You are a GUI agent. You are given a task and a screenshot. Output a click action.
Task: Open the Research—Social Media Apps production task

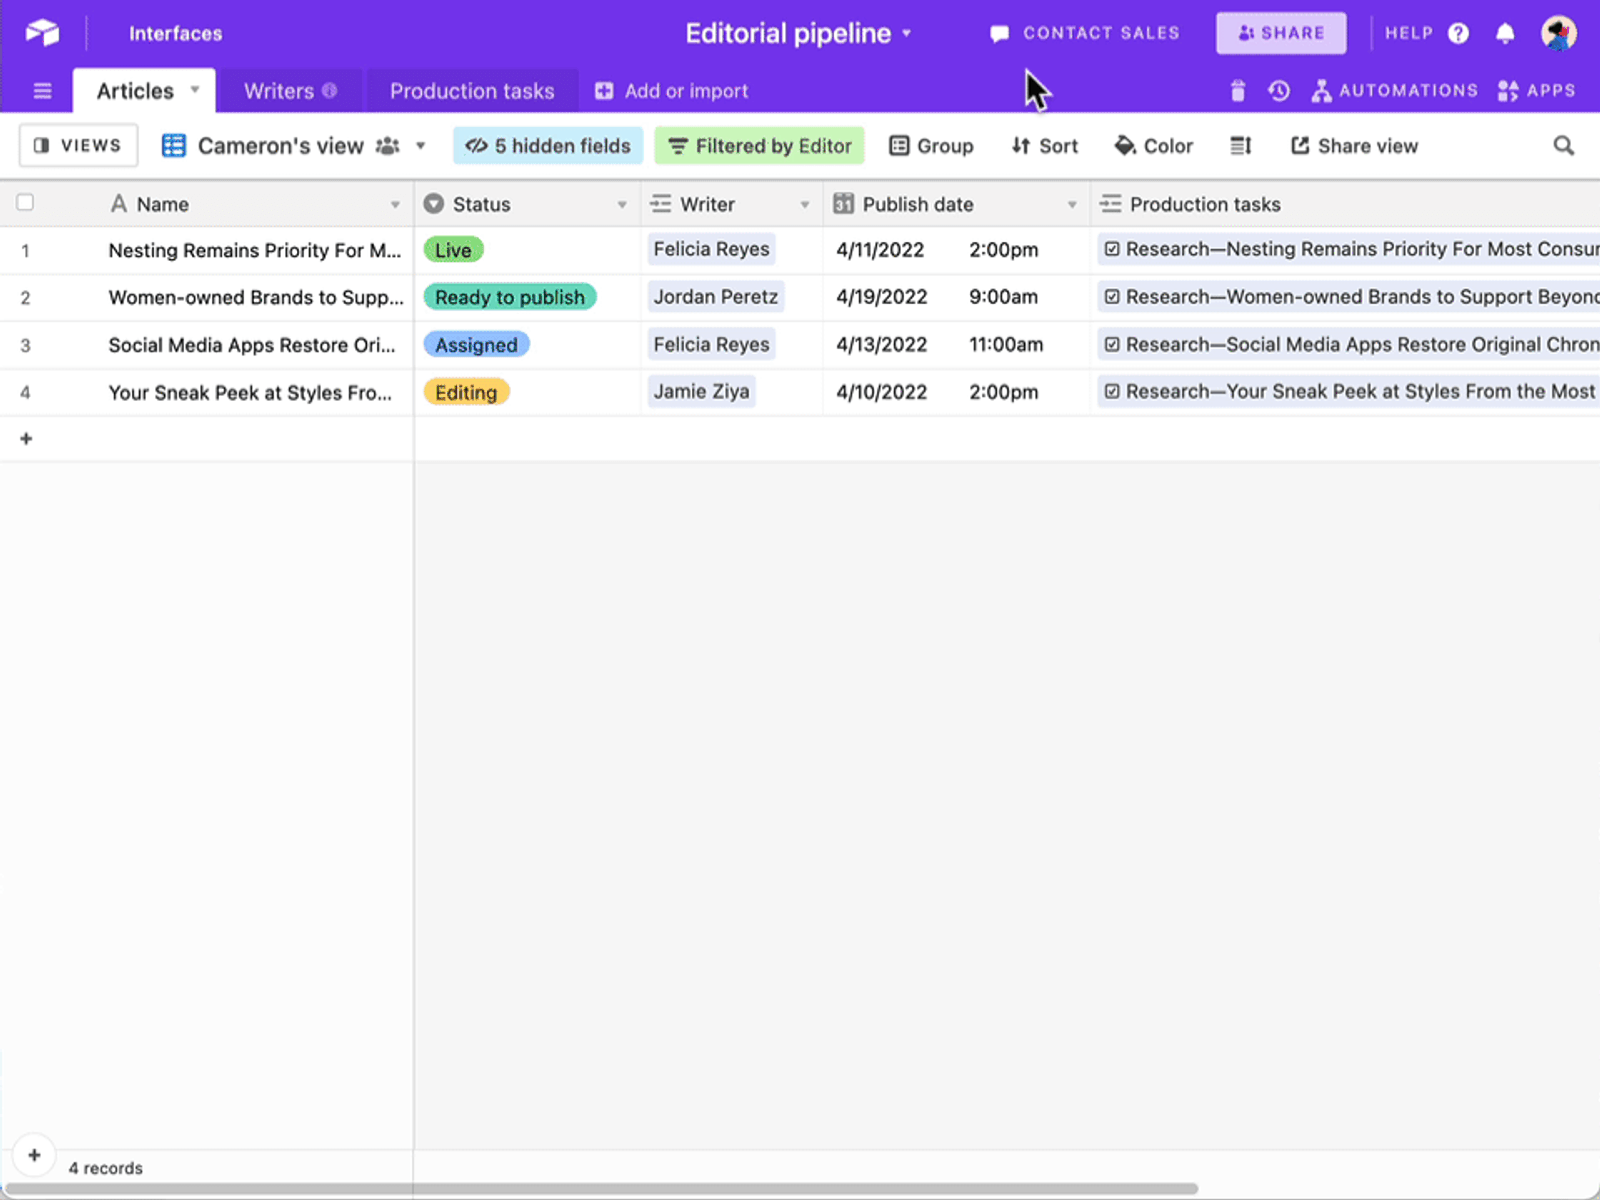[1351, 344]
